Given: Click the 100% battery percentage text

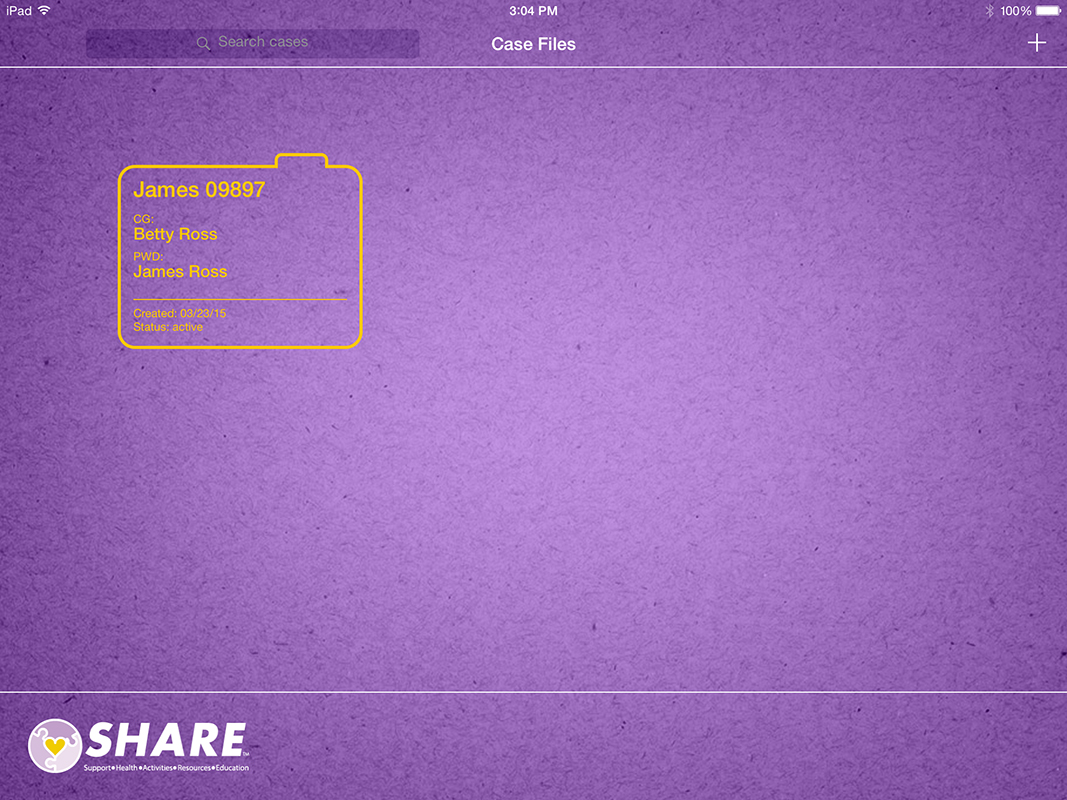Looking at the screenshot, I should pyautogui.click(x=1015, y=11).
